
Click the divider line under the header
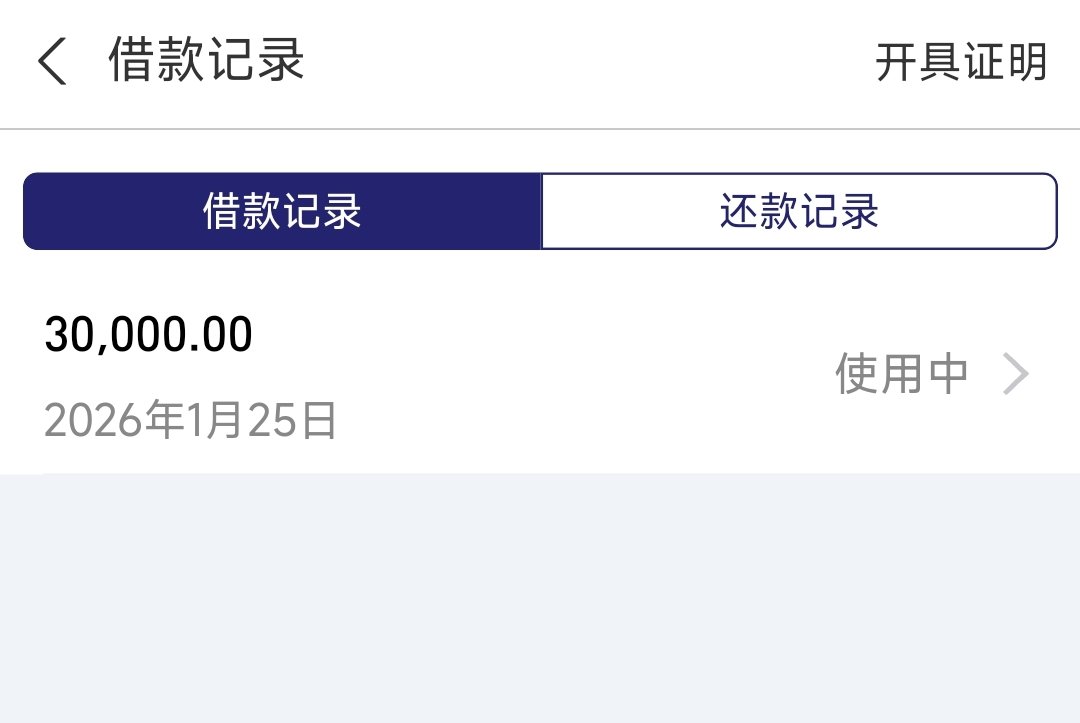(x=540, y=129)
